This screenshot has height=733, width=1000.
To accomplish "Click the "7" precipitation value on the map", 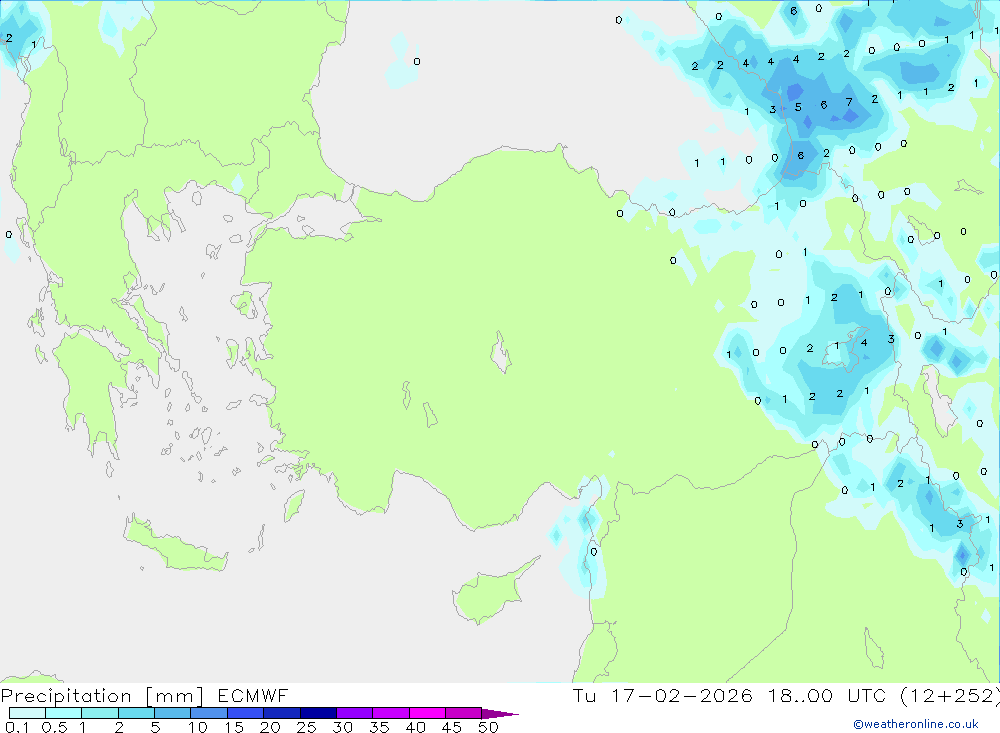I will (849, 102).
